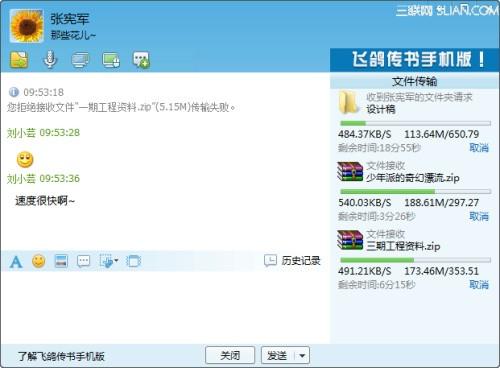Click the 关闭 close button
The height and width of the screenshot is (368, 500).
(x=230, y=355)
